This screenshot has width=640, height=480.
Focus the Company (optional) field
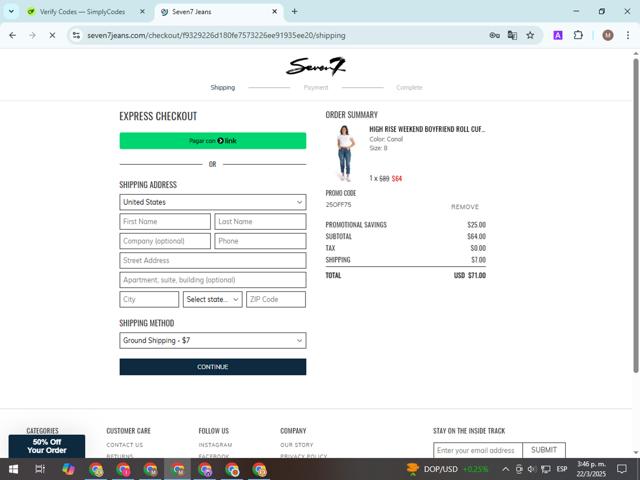[165, 241]
